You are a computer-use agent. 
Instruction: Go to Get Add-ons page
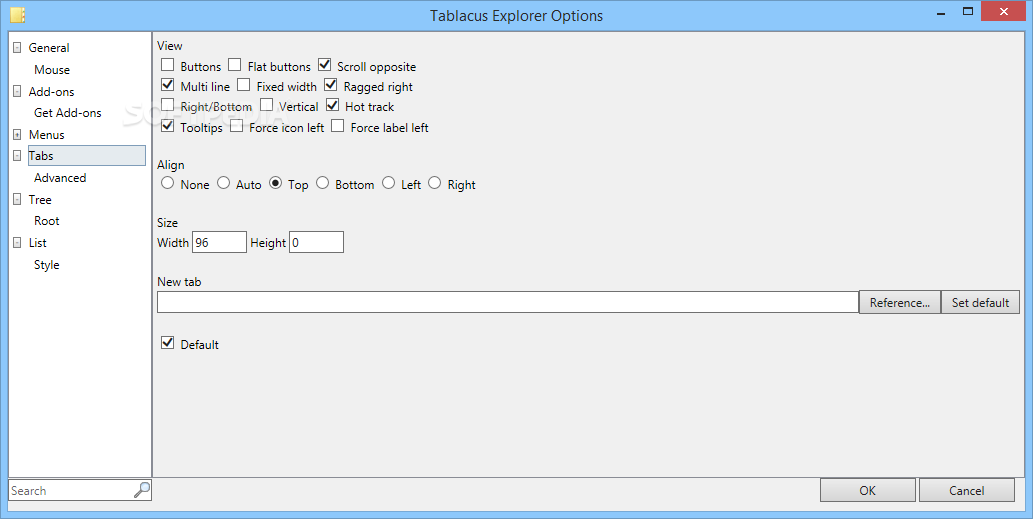click(x=68, y=113)
